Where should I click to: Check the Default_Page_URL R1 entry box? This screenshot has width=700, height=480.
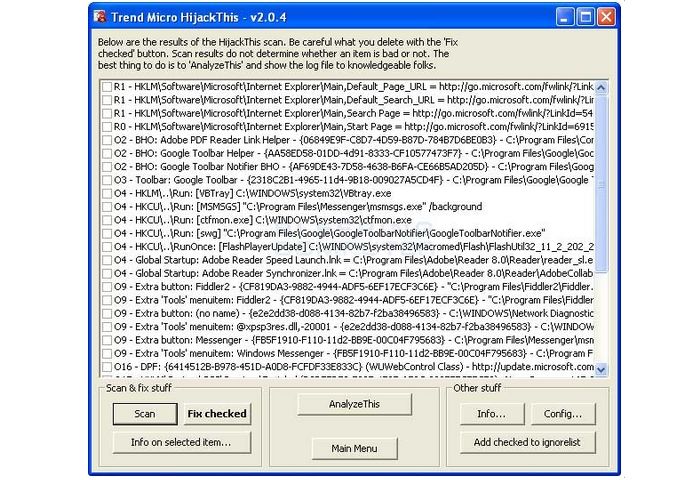(107, 87)
